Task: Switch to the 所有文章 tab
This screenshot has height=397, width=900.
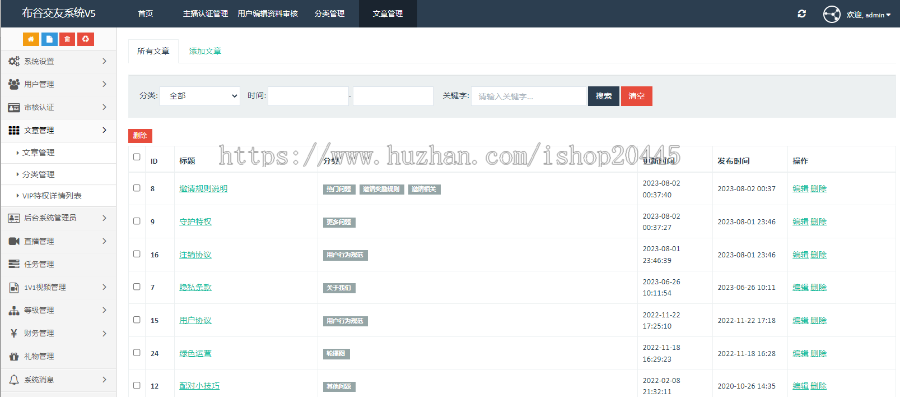Action: 153,51
